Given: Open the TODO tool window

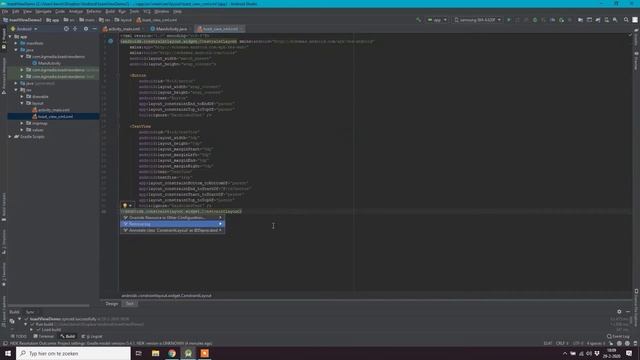Looking at the screenshot, I should 18,337.
